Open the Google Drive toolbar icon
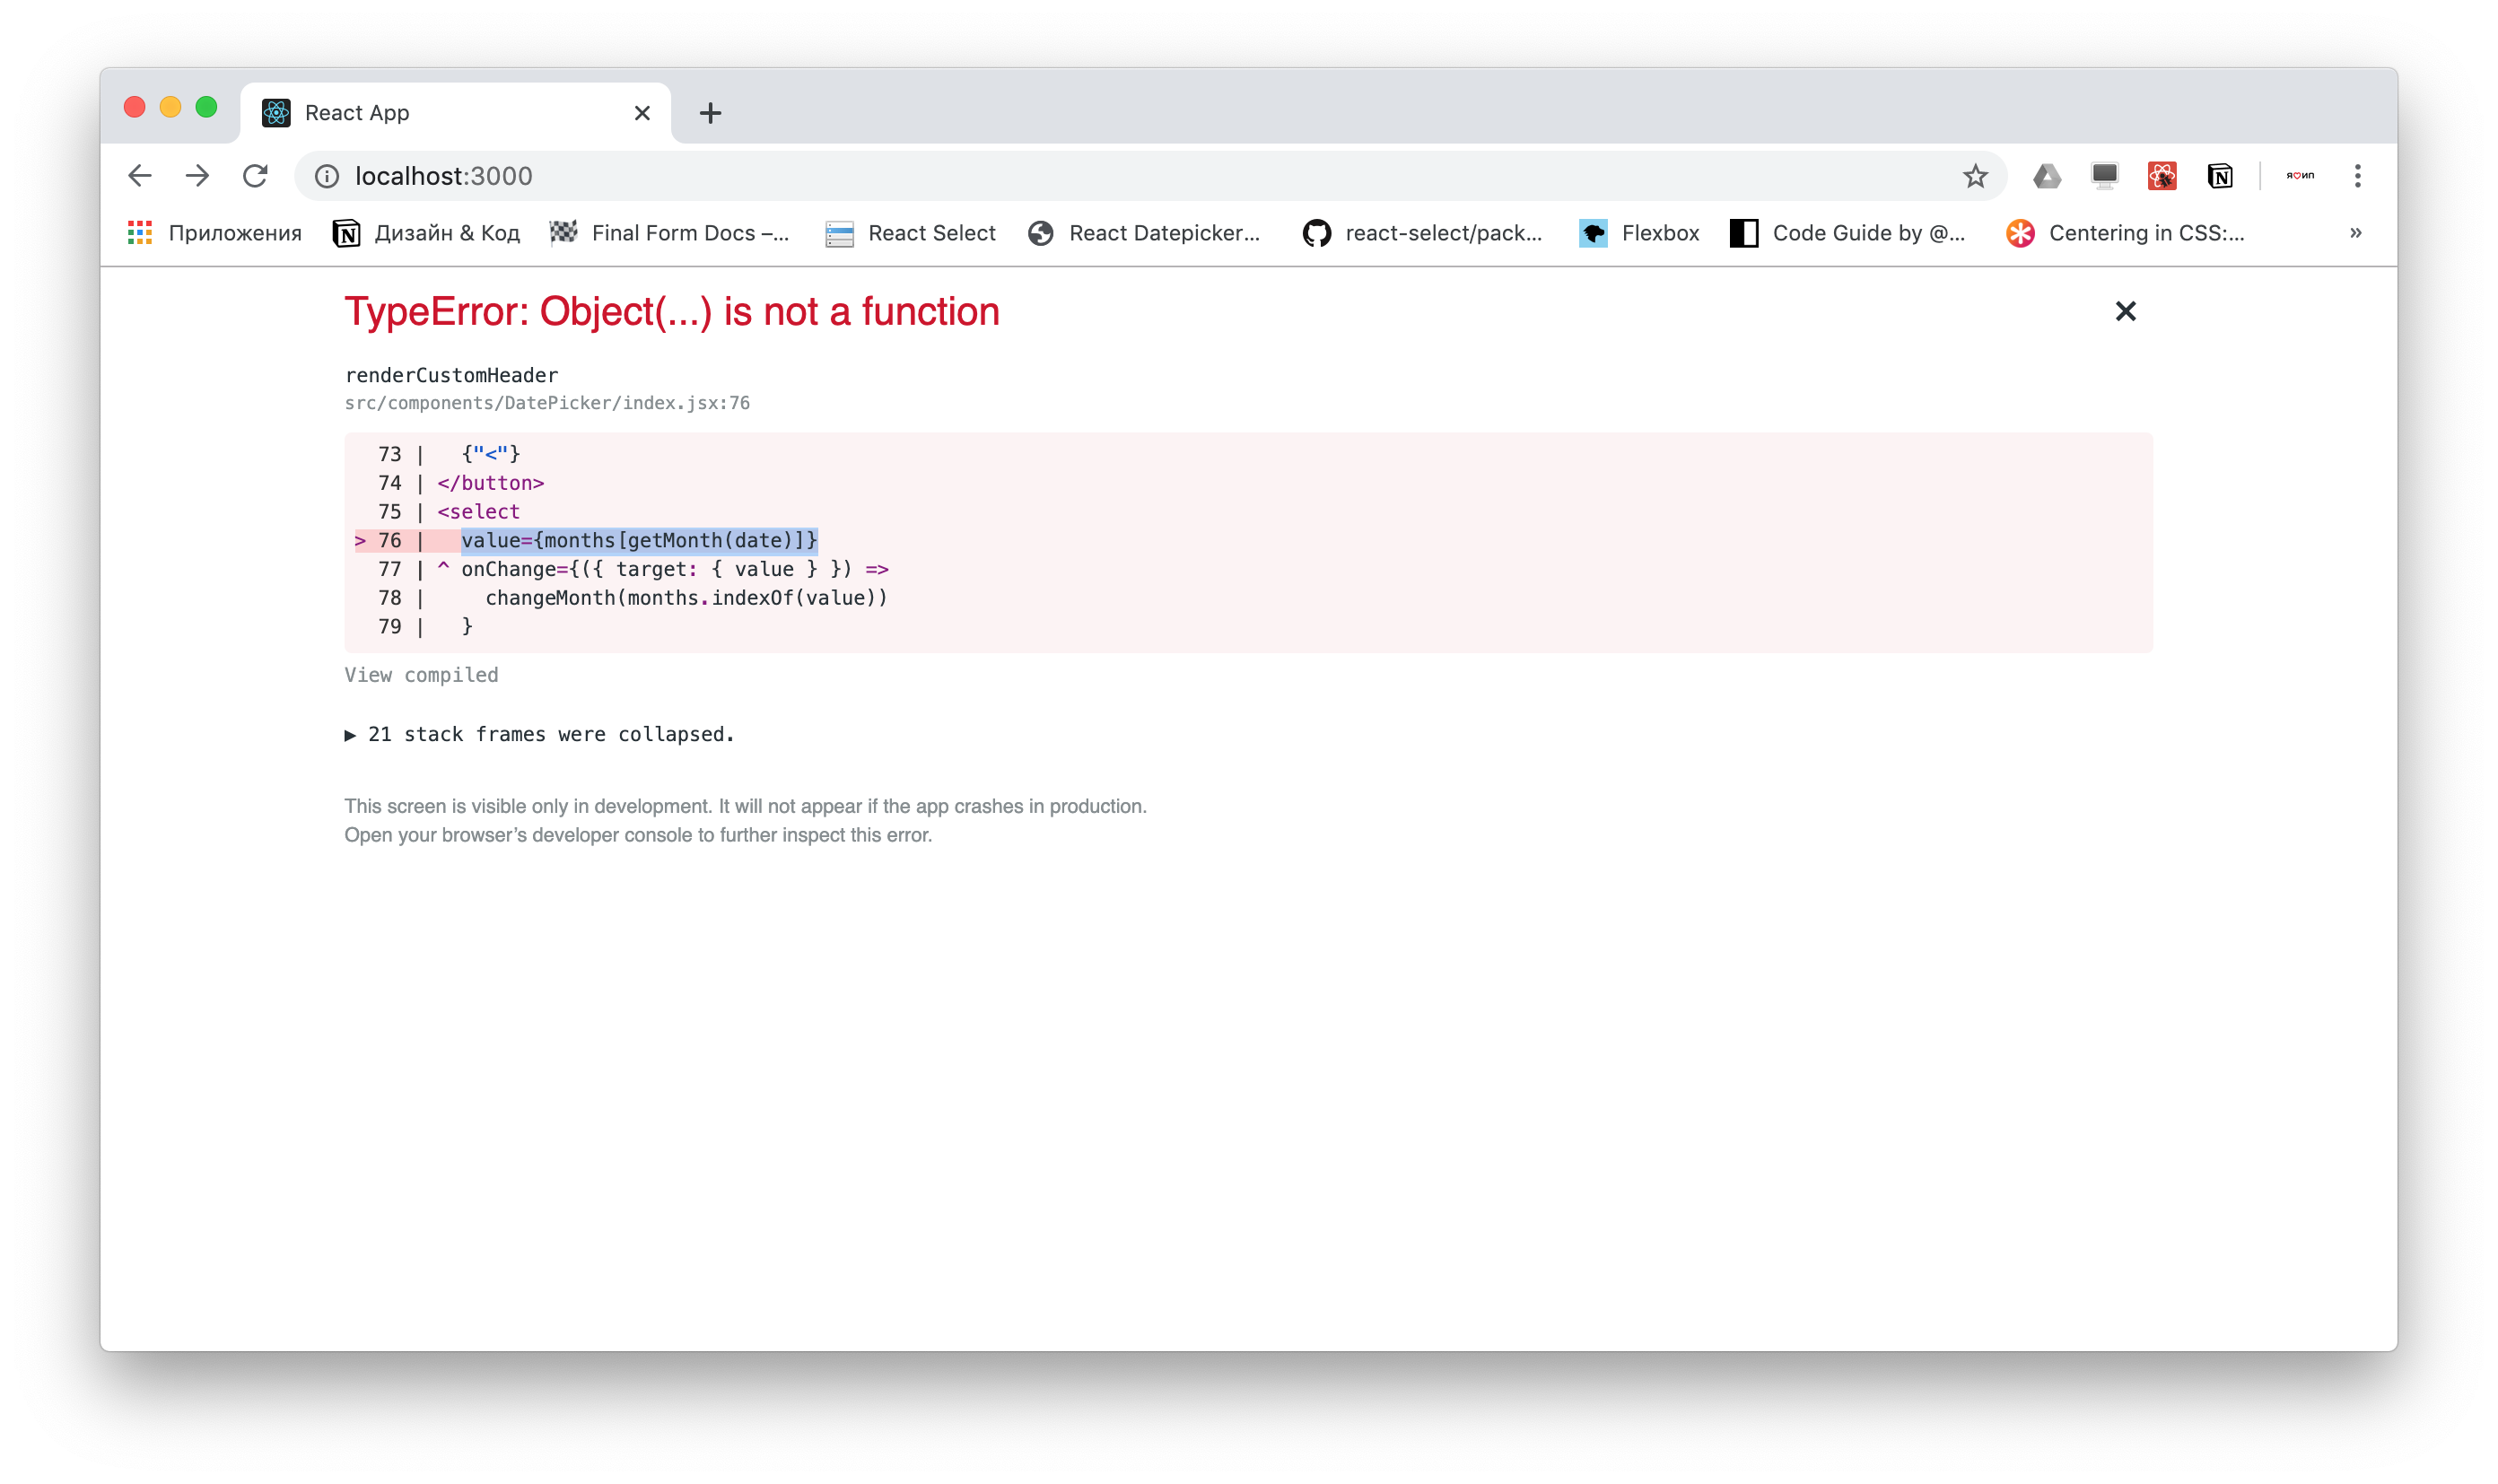The image size is (2498, 1484). coord(2048,176)
